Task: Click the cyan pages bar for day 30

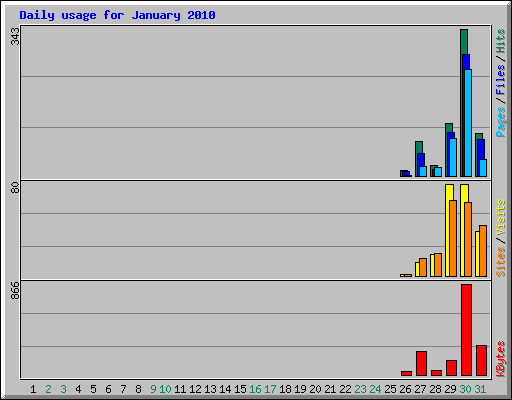Action: pyautogui.click(x=468, y=123)
